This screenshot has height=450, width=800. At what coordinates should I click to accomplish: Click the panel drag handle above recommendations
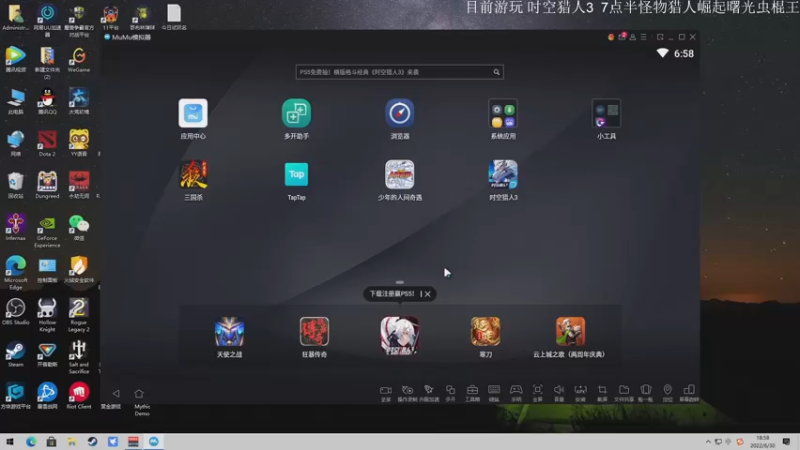click(x=399, y=282)
